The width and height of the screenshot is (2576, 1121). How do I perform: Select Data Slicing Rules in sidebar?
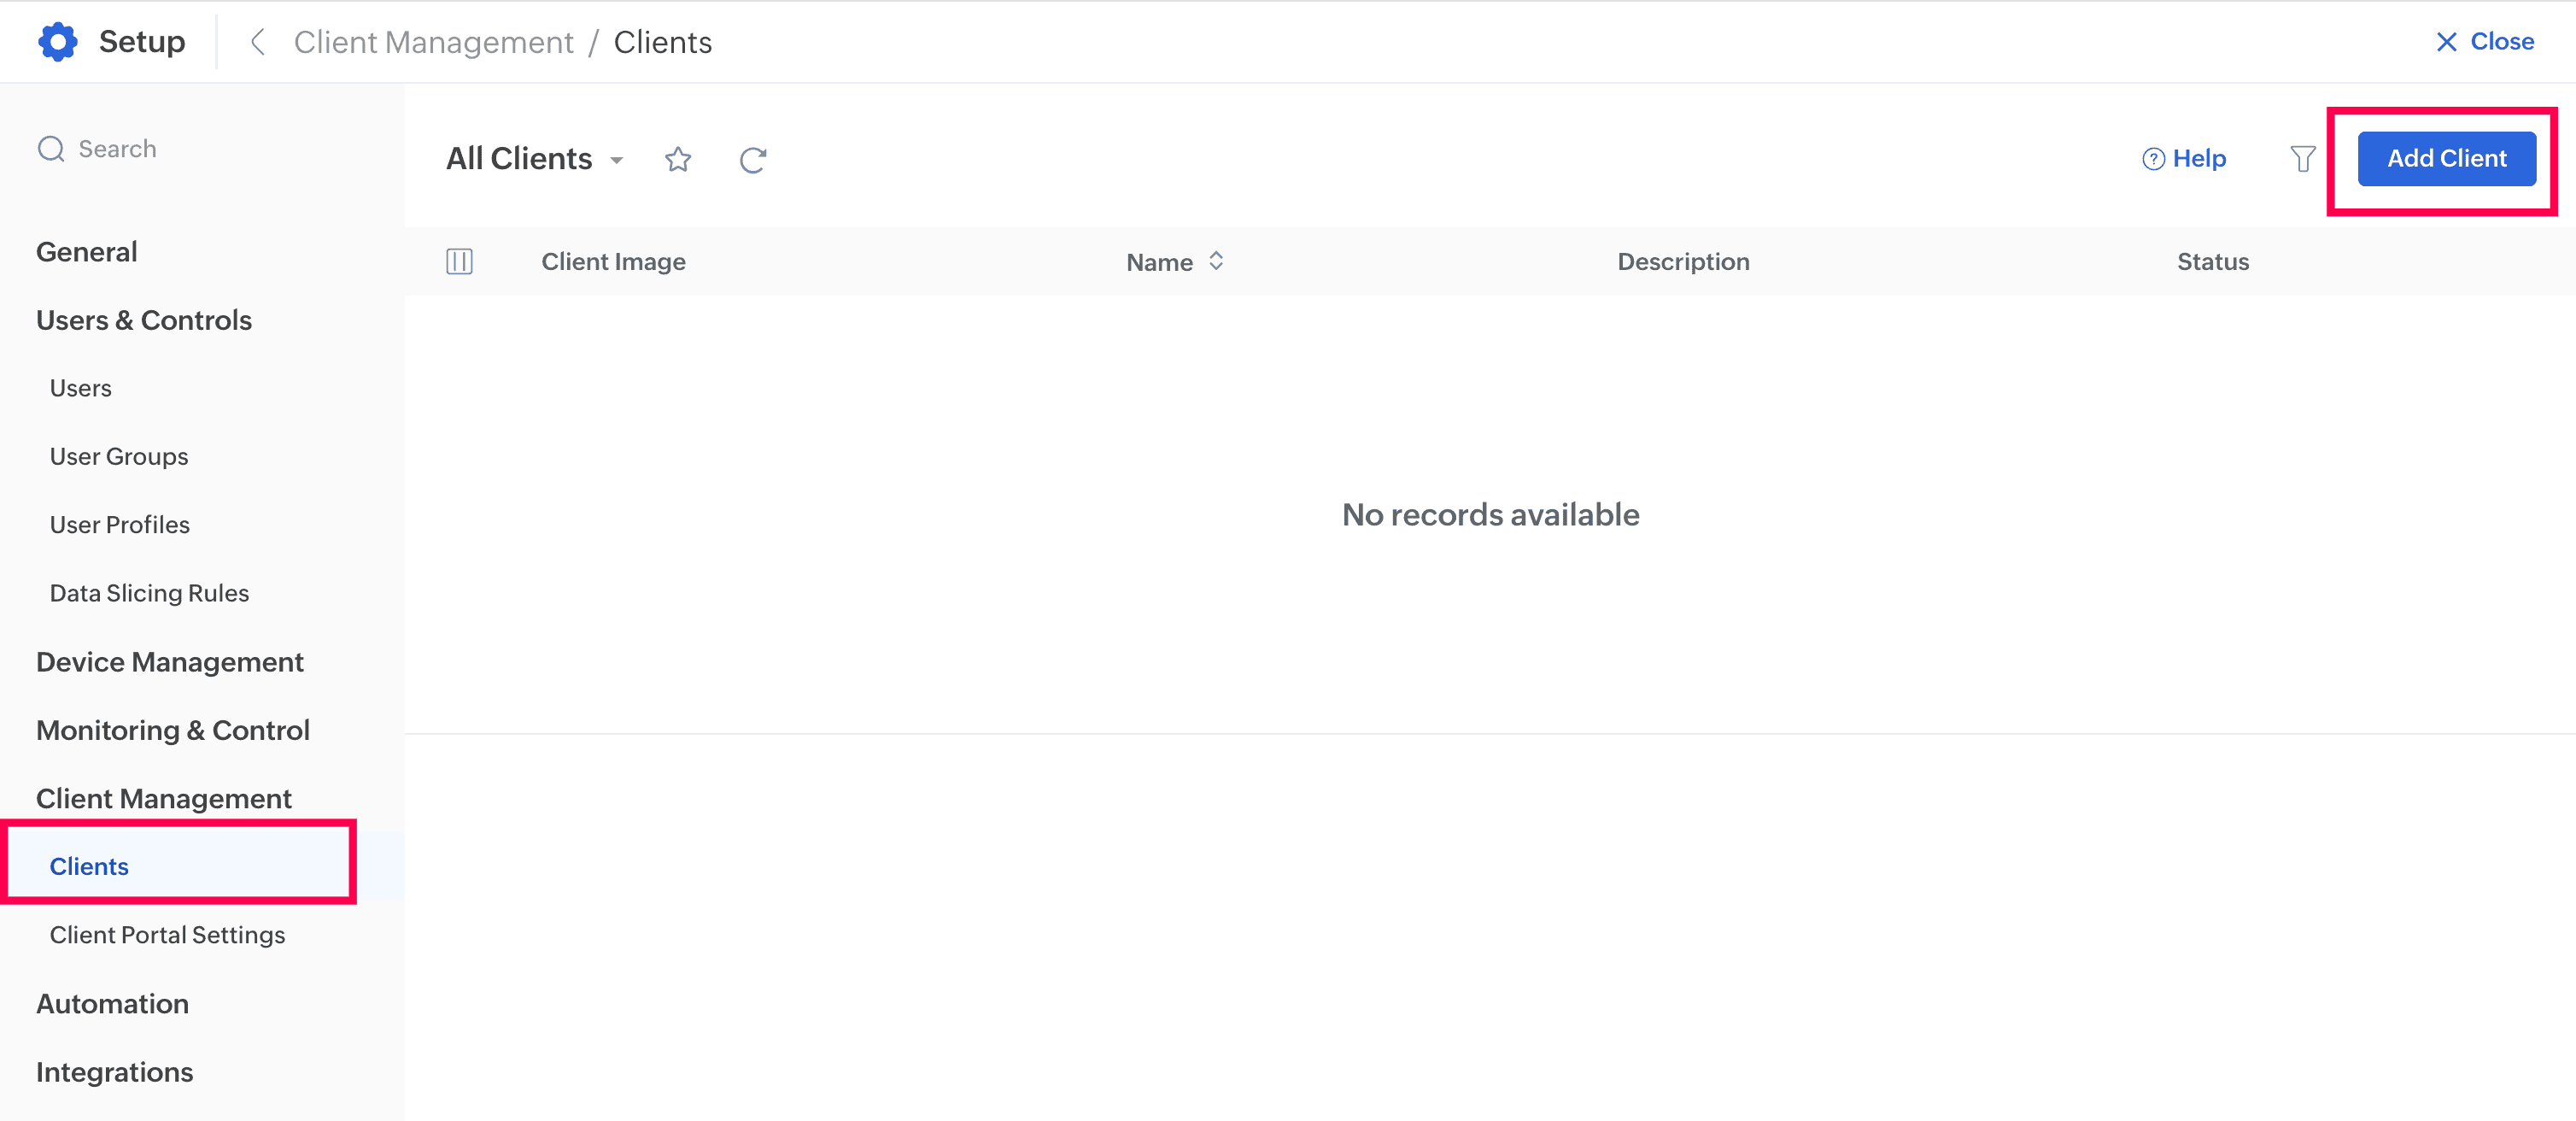[x=149, y=593]
